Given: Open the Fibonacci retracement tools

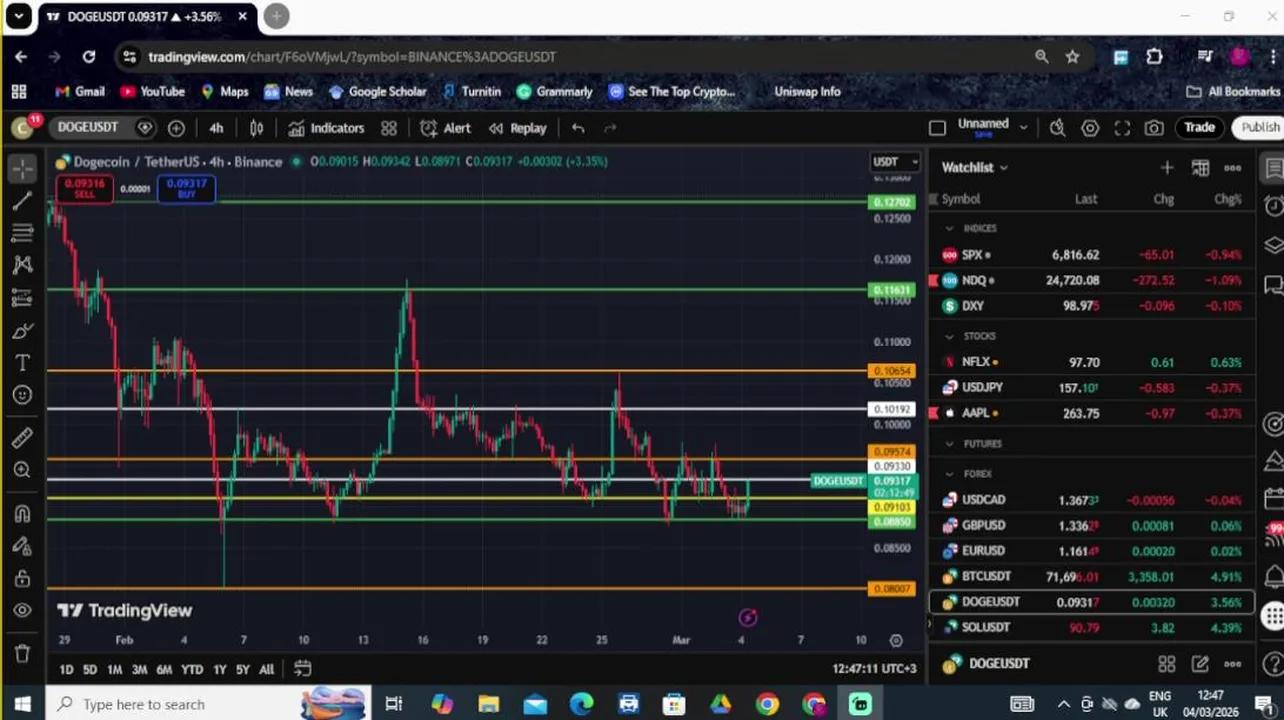Looking at the screenshot, I should pyautogui.click(x=22, y=233).
